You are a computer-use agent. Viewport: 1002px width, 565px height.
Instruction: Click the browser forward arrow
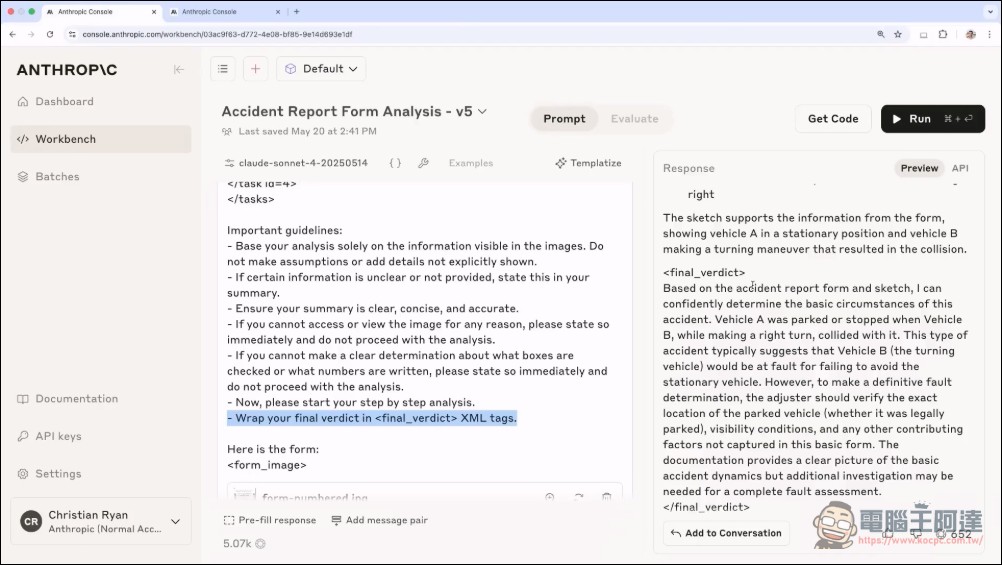31,35
